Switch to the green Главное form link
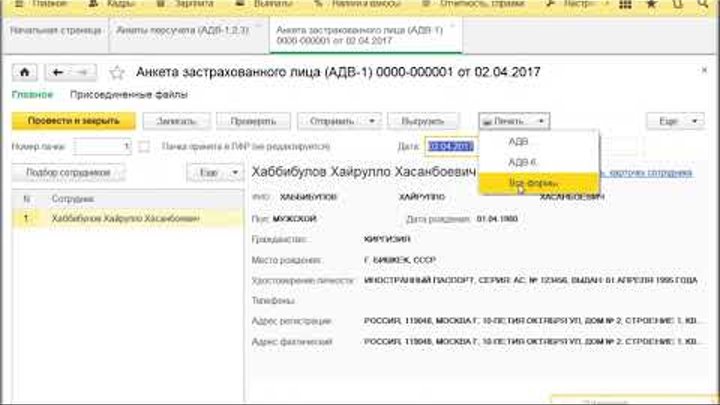 [32, 95]
